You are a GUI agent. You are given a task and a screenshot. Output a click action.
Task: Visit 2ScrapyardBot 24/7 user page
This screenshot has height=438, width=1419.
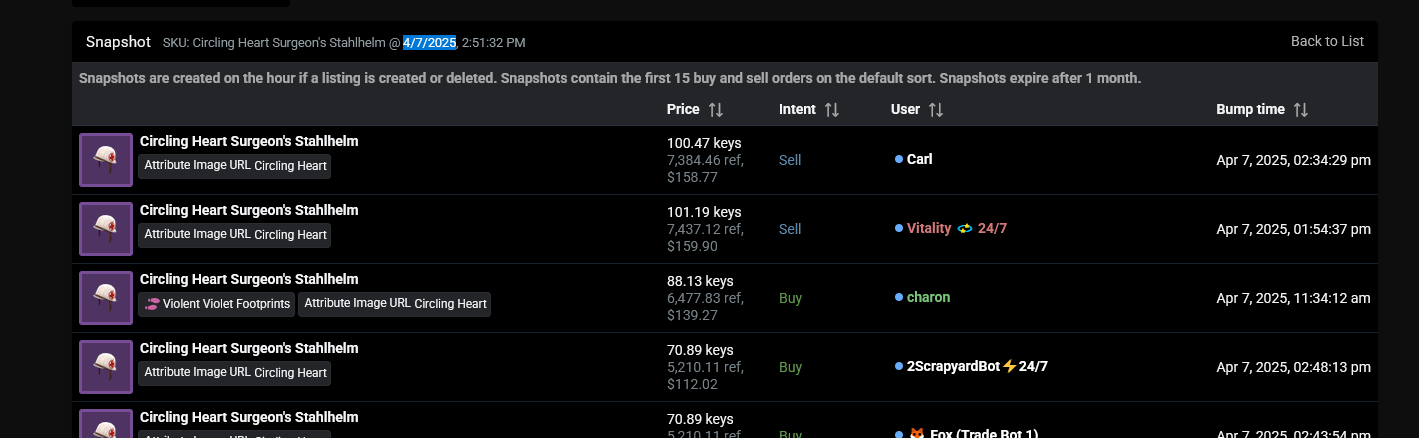pyautogui.click(x=976, y=366)
